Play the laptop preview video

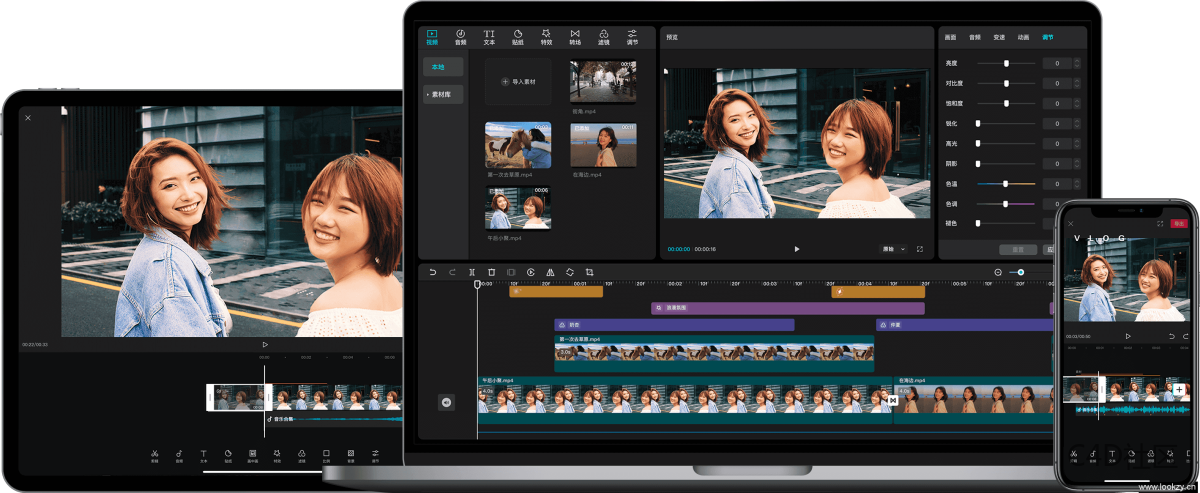tap(797, 249)
